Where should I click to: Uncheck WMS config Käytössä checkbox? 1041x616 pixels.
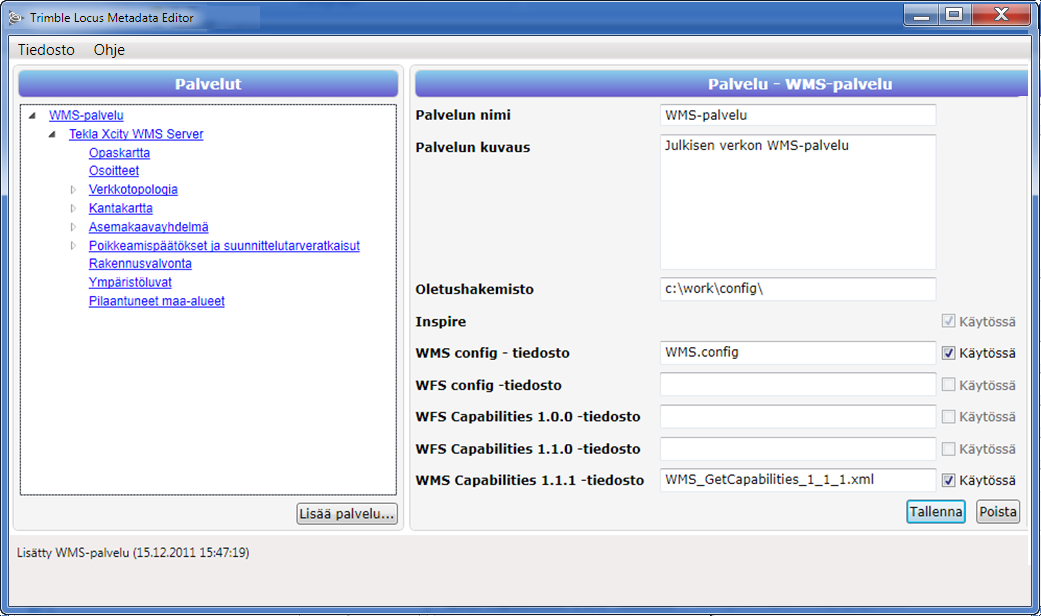tap(949, 353)
